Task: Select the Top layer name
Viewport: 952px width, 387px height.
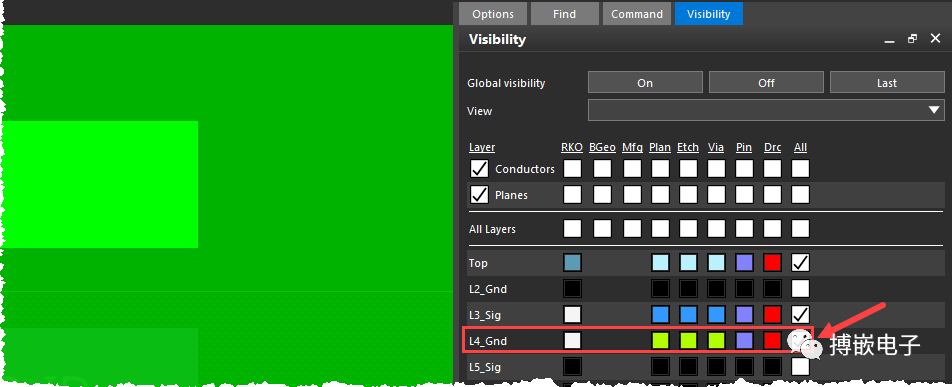Action: point(478,263)
